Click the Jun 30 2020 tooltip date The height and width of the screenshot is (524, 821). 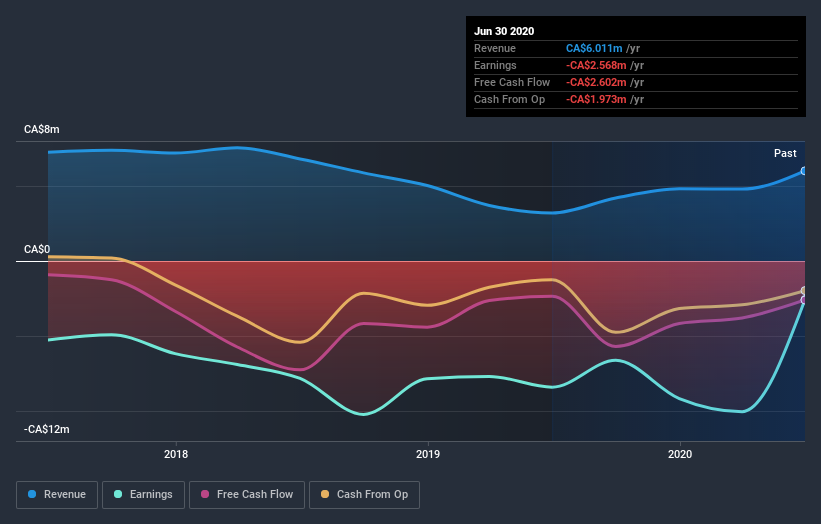pyautogui.click(x=504, y=31)
